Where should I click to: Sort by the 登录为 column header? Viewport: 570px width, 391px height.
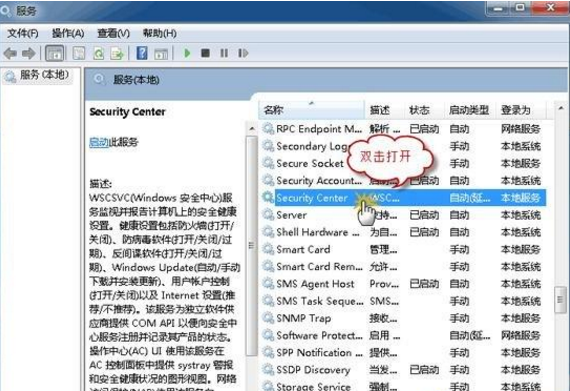521,110
